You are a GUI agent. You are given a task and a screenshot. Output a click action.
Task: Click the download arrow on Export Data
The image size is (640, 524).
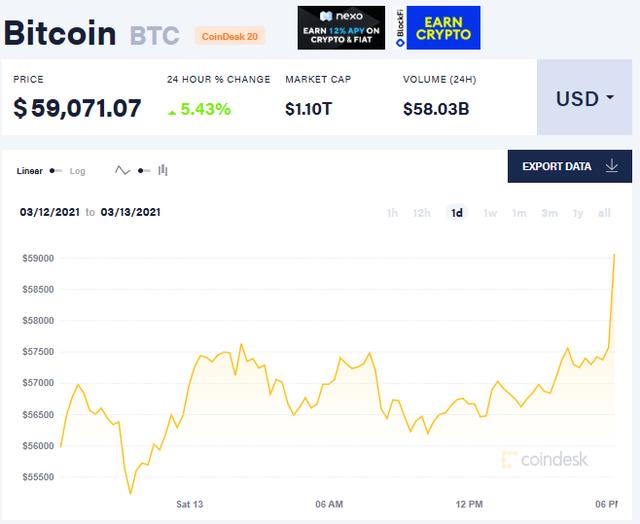click(611, 166)
